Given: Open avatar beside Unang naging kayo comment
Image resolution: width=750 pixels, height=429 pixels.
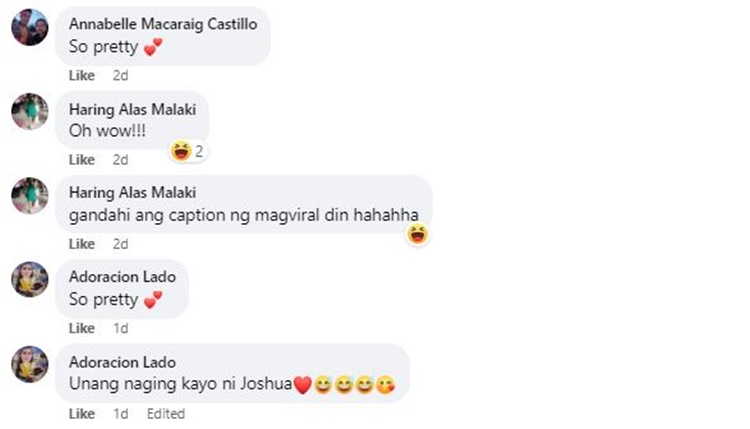Looking at the screenshot, I should point(30,364).
